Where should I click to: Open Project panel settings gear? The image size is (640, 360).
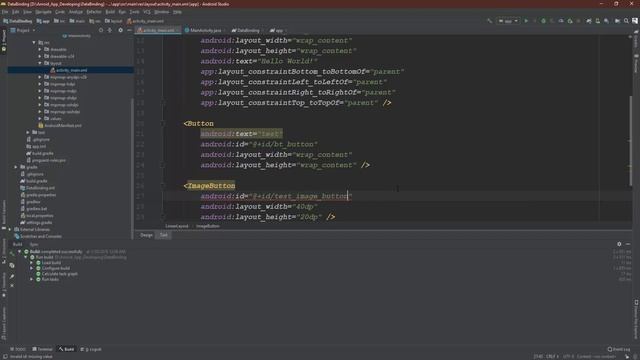click(120, 30)
